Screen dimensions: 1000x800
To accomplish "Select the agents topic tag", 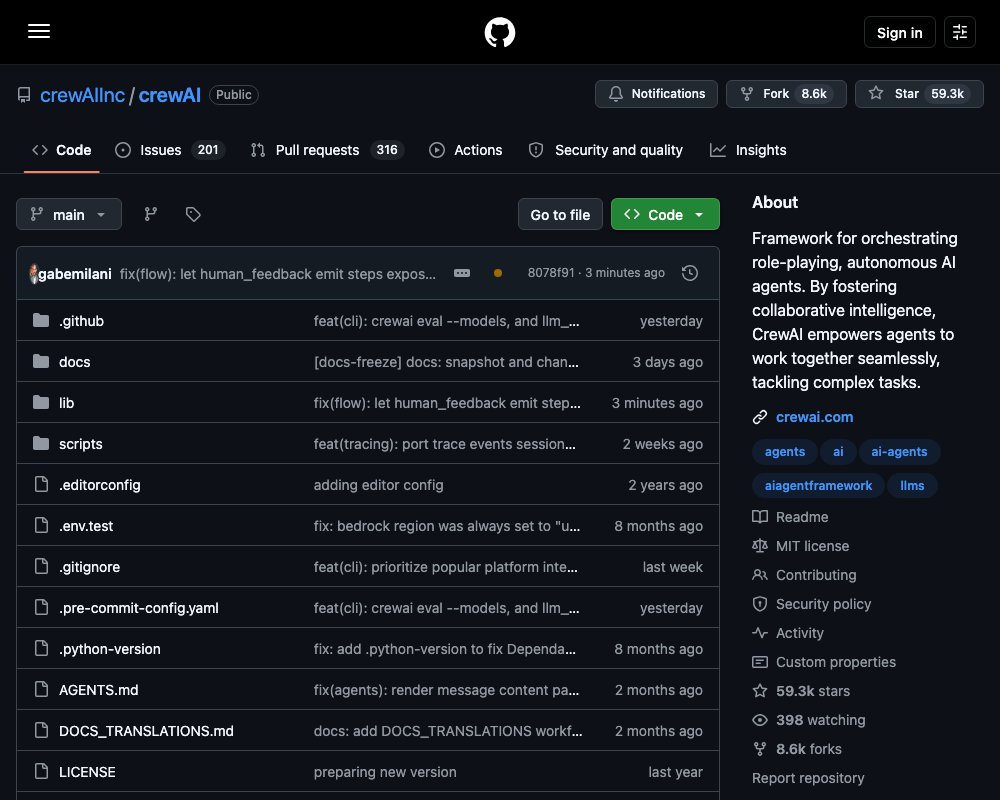I will [784, 452].
